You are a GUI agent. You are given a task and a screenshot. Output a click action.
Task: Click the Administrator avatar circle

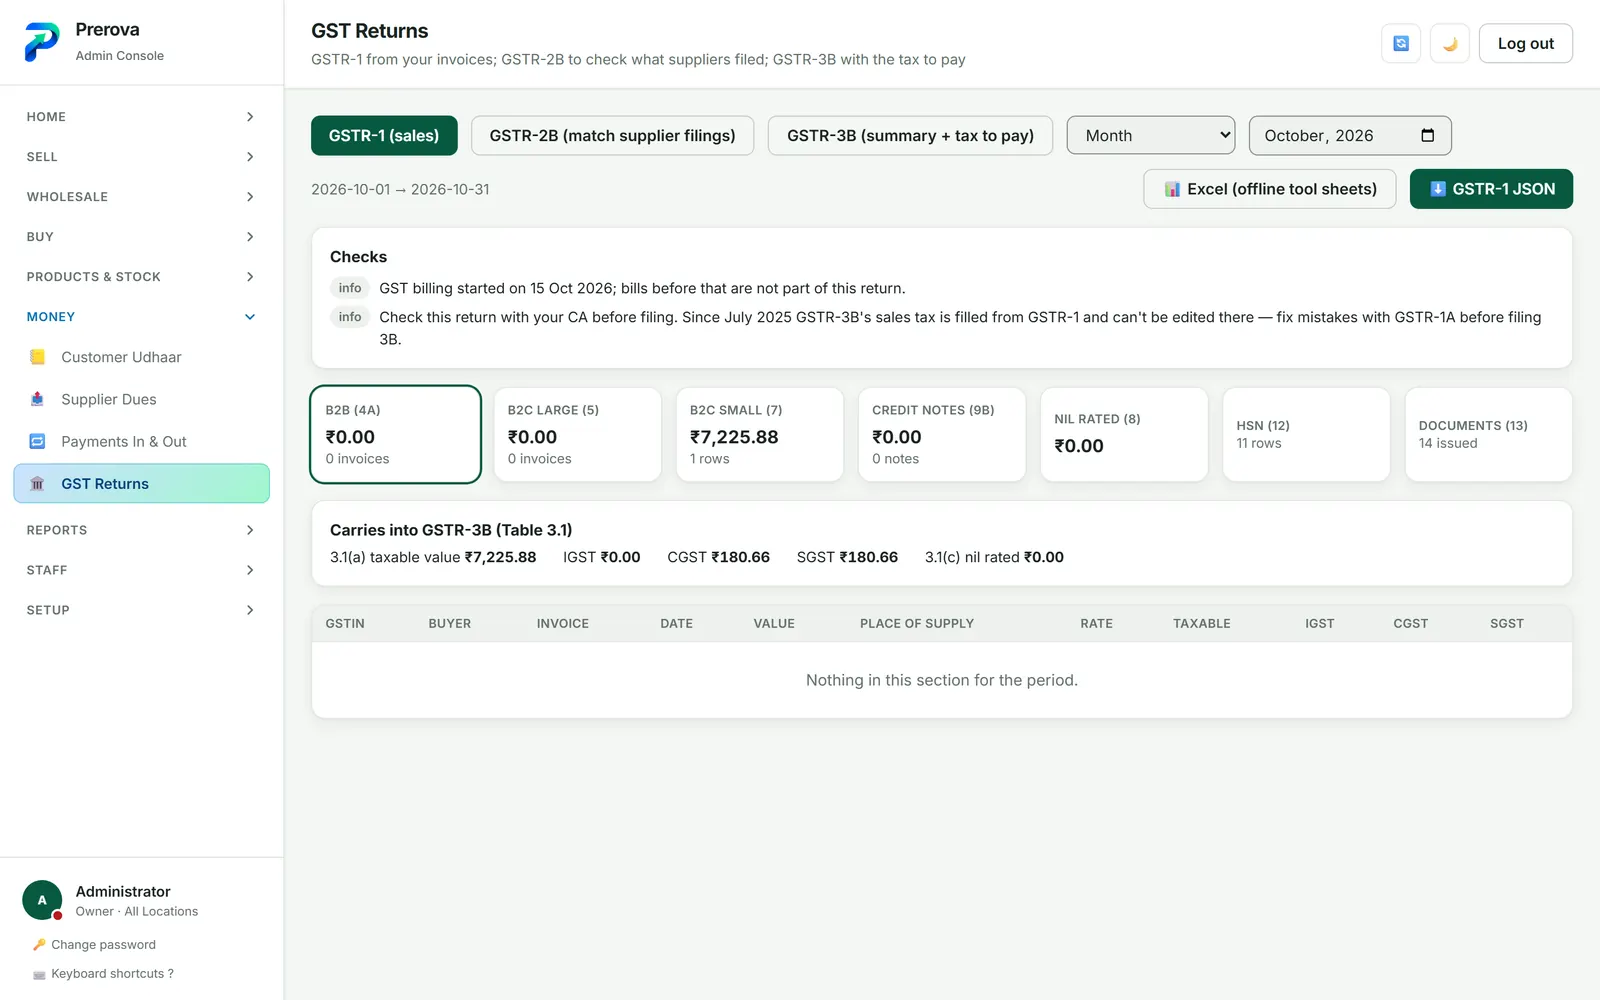coord(42,900)
